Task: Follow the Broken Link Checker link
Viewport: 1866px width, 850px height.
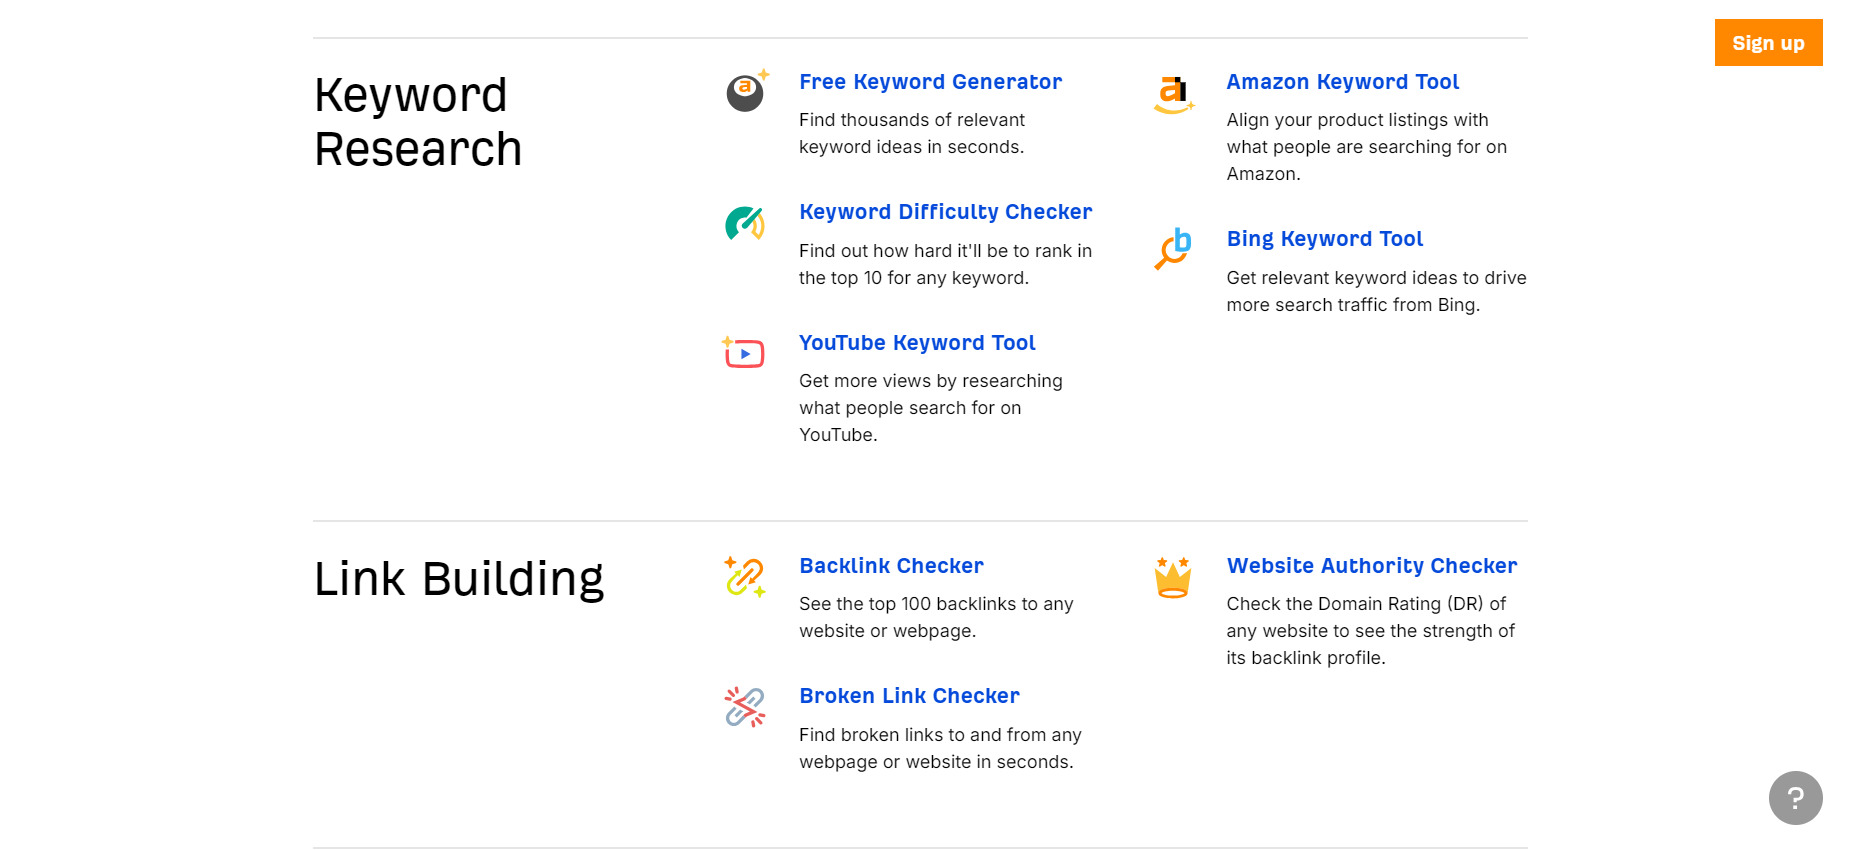Action: pos(909,696)
